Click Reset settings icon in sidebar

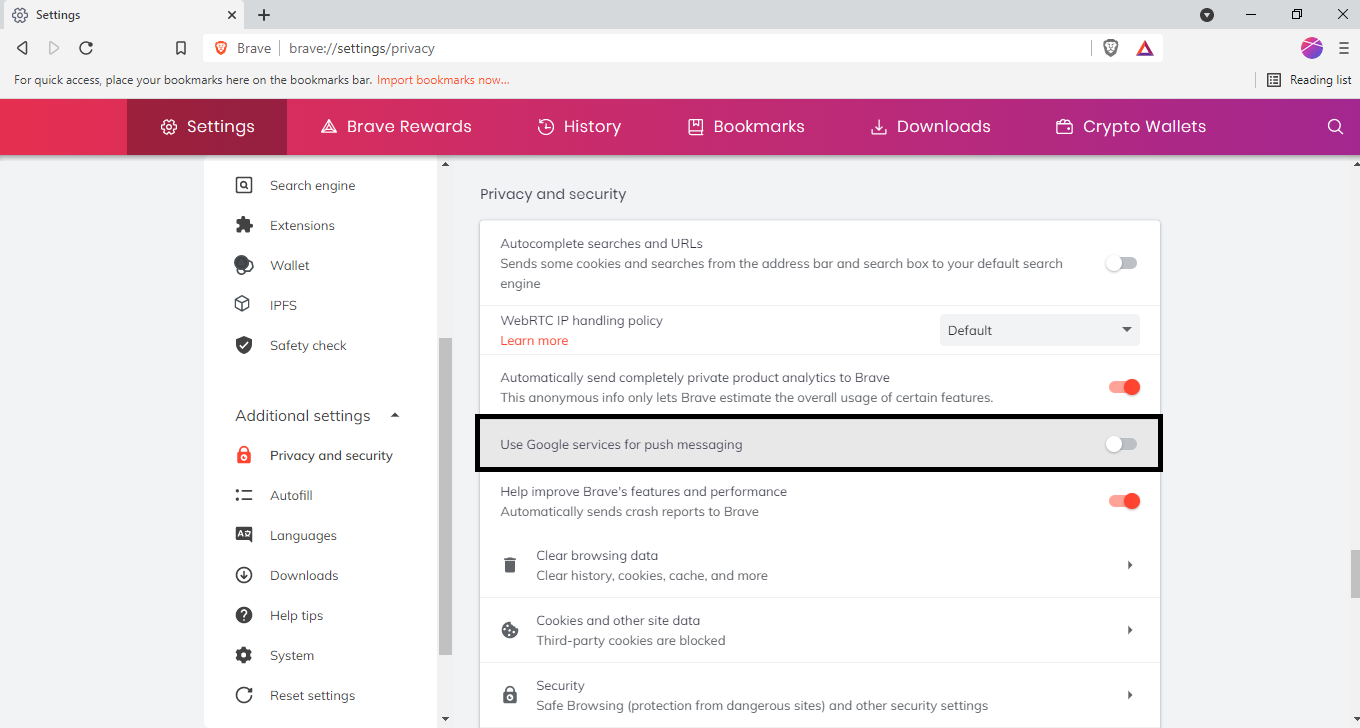pos(244,695)
